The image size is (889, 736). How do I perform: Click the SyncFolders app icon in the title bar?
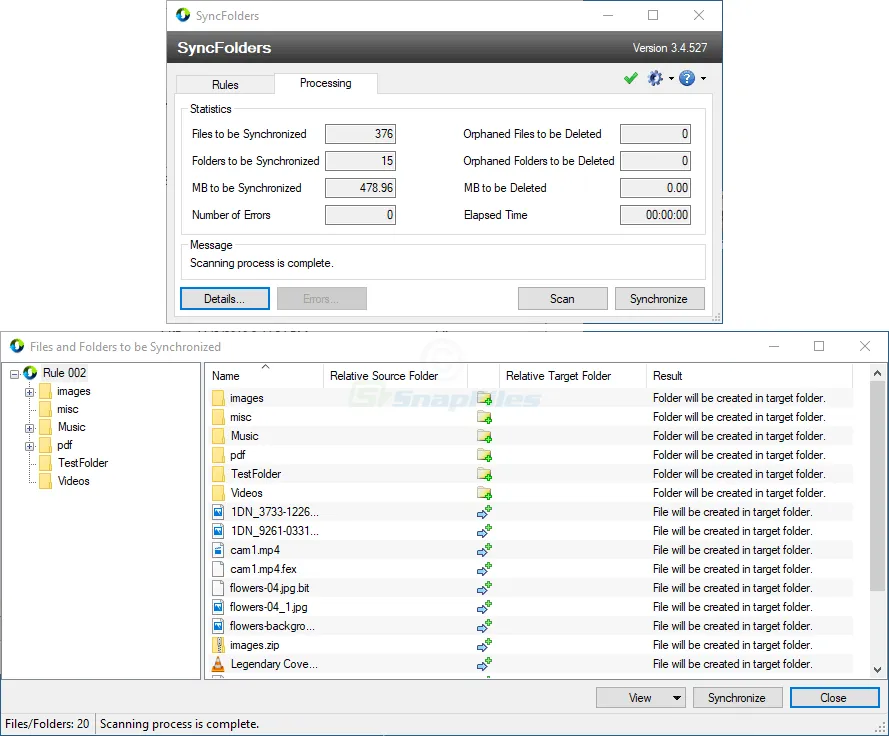click(x=183, y=15)
